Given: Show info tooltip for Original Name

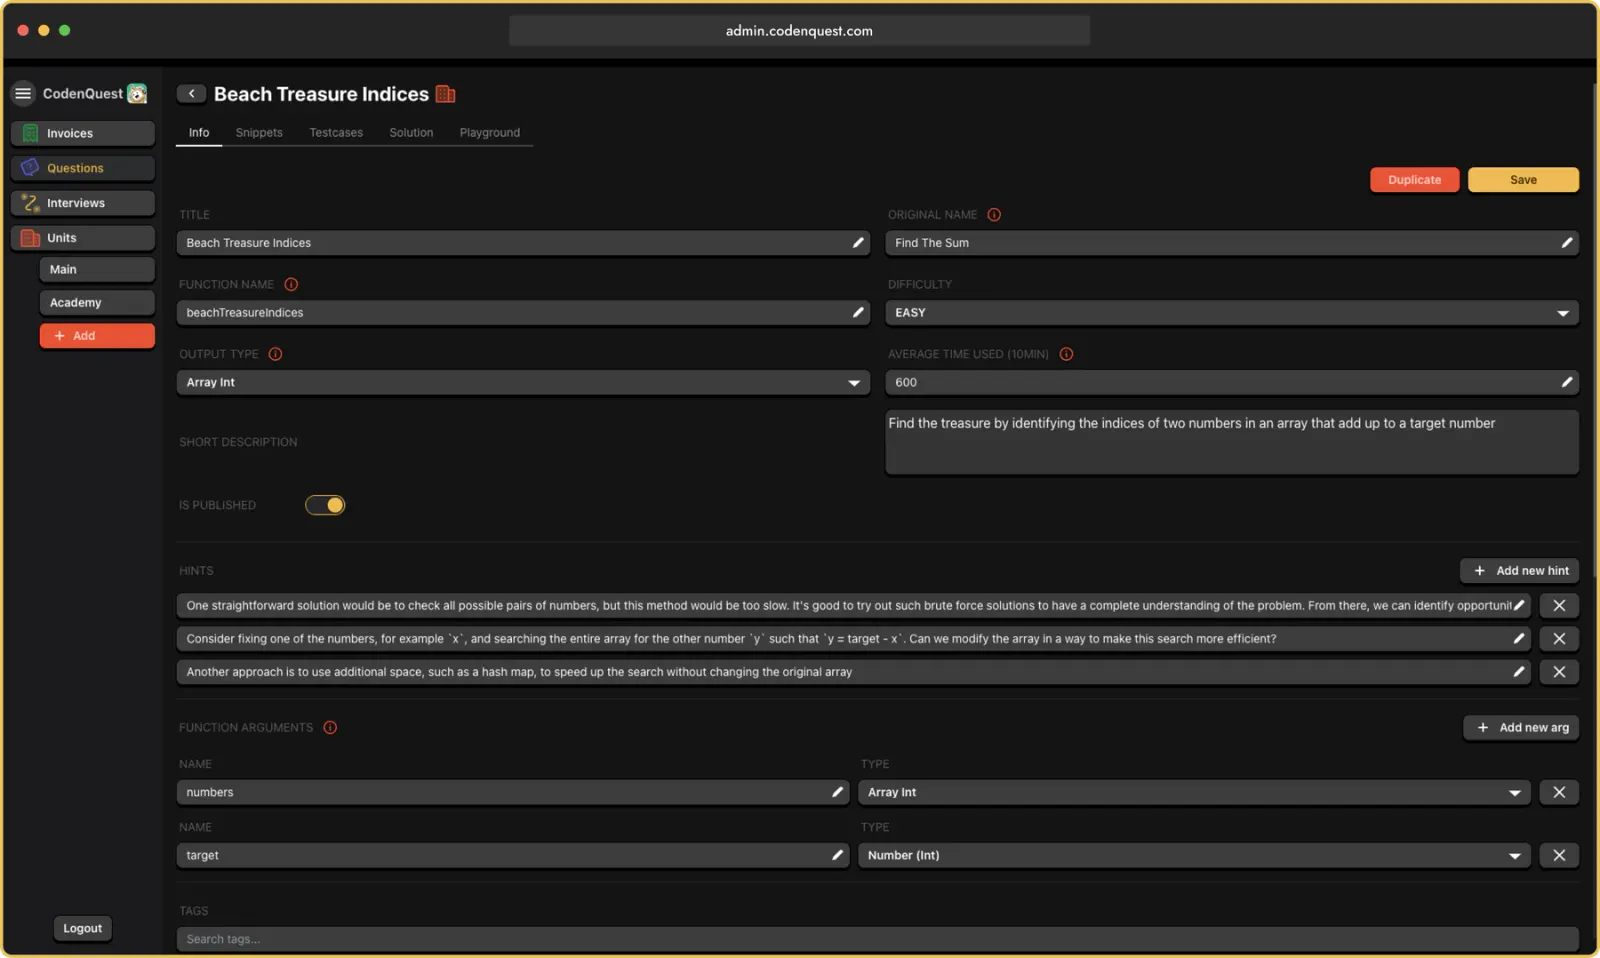Looking at the screenshot, I should click(994, 215).
